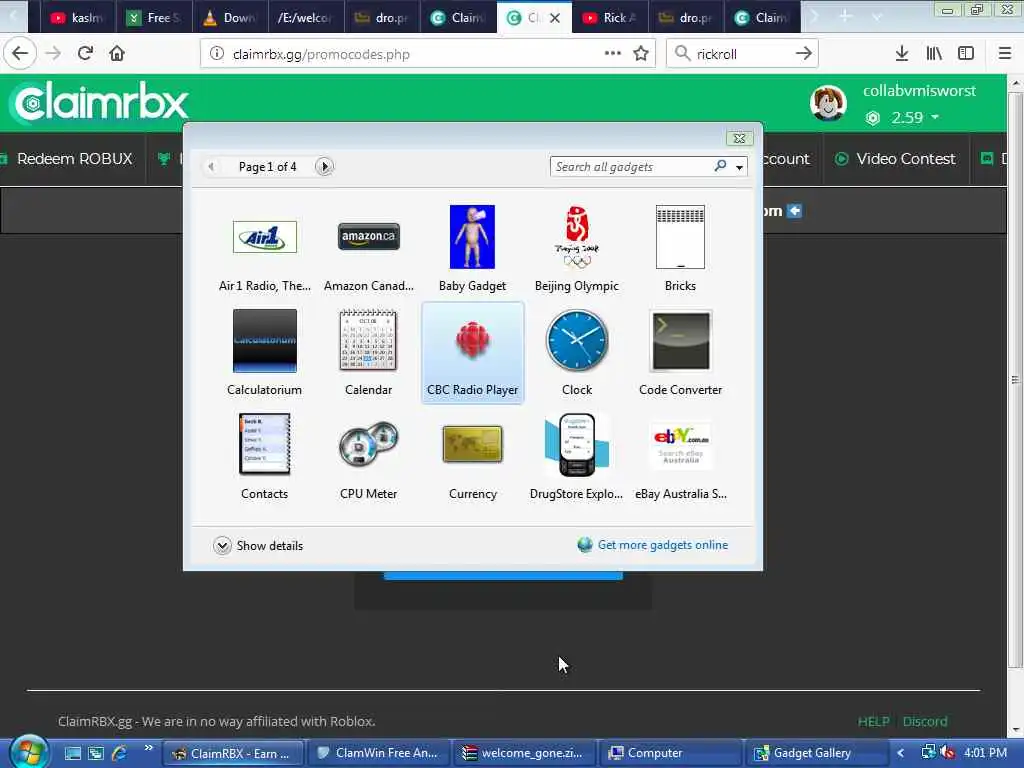Image resolution: width=1024 pixels, height=768 pixels.
Task: Open page actions three-dot menu
Action: click(613, 53)
